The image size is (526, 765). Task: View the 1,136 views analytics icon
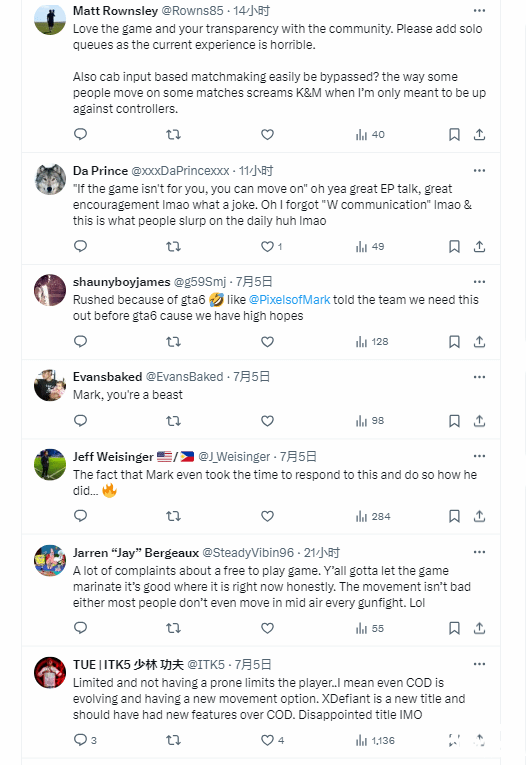coord(375,741)
